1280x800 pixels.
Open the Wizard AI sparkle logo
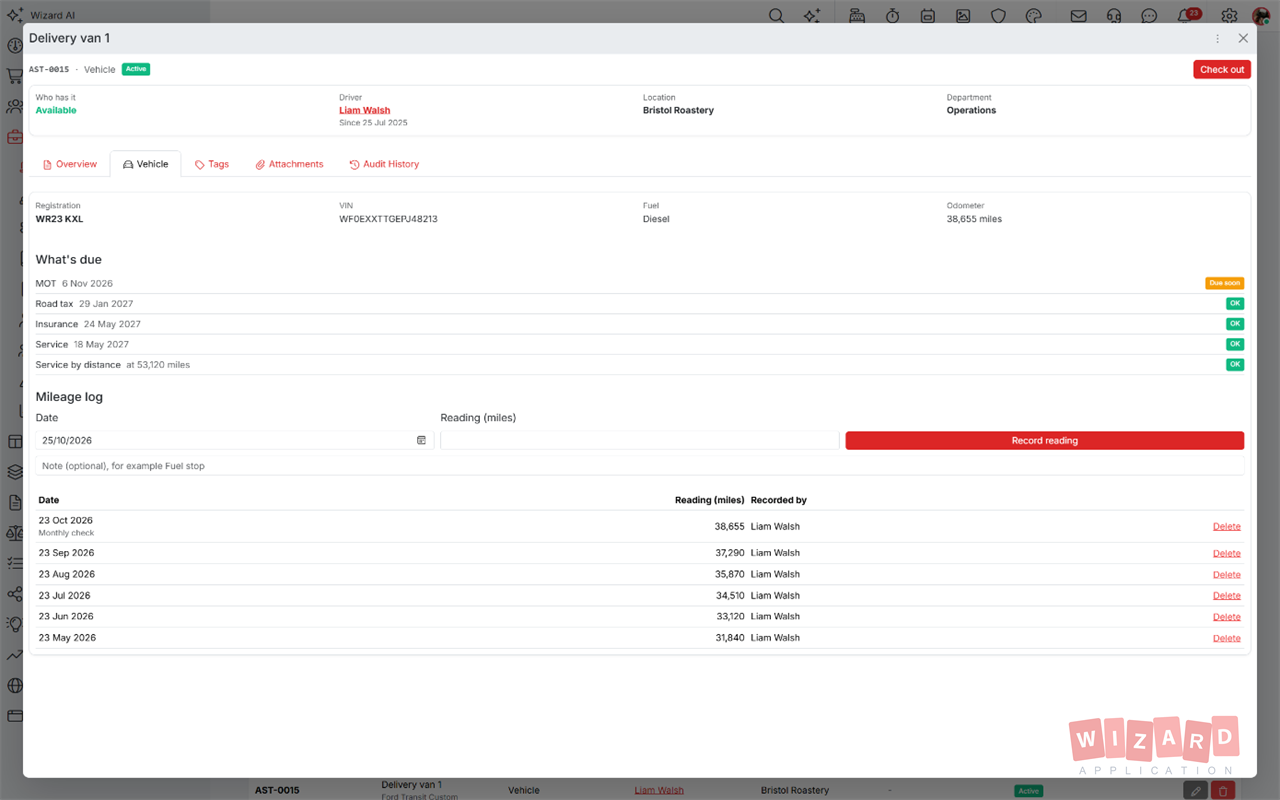pos(14,15)
